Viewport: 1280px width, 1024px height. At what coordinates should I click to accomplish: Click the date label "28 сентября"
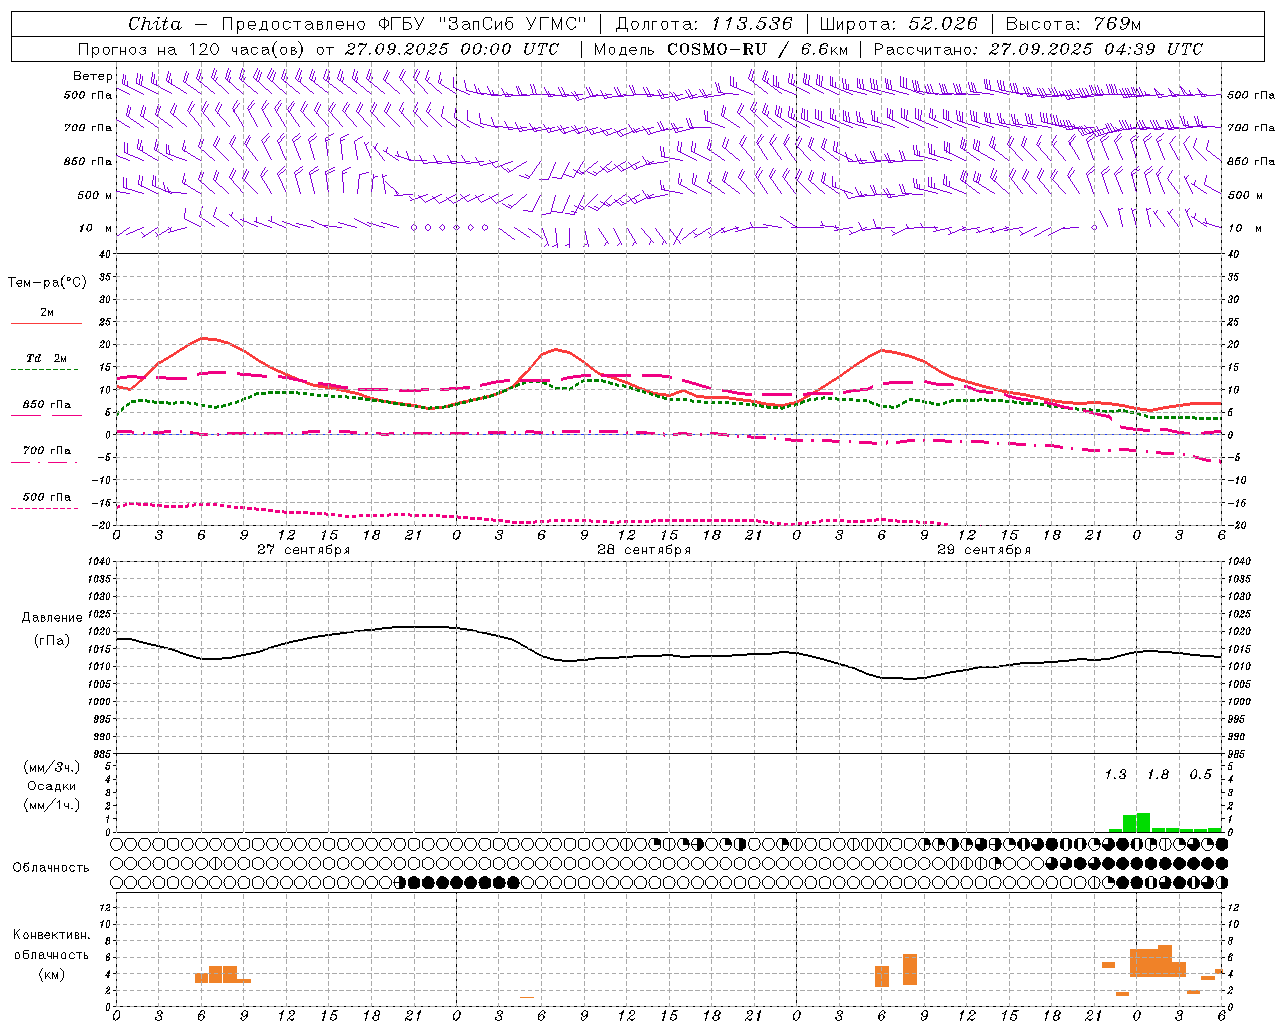pyautogui.click(x=644, y=550)
